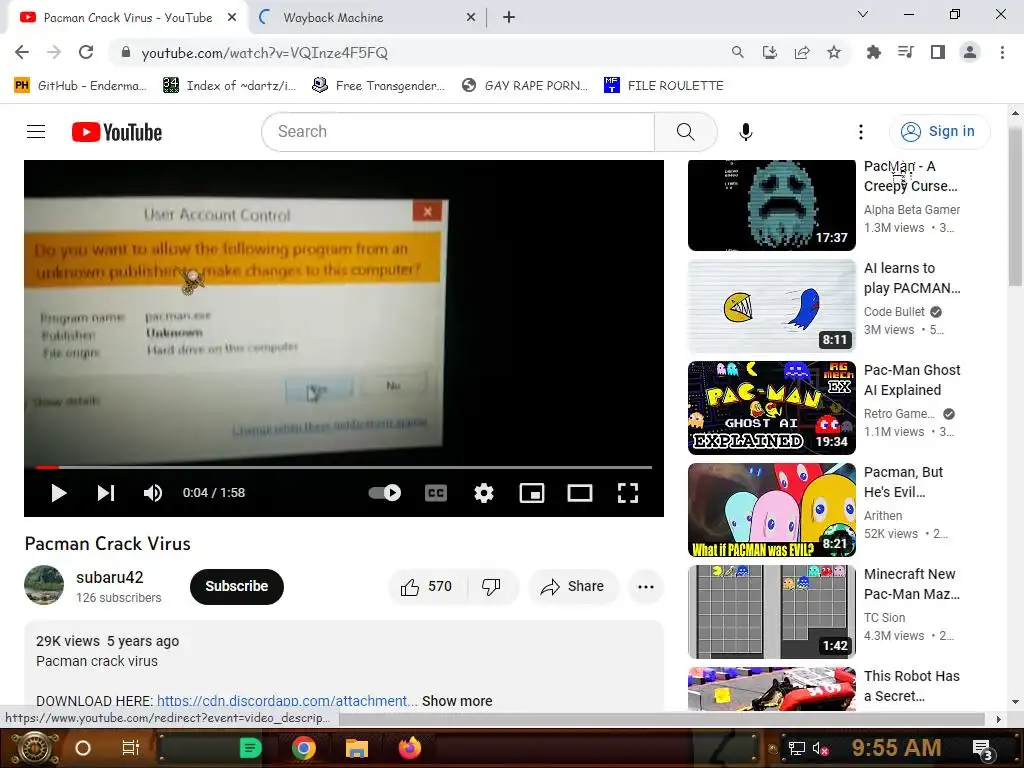This screenshot has width=1024, height=768.
Task: Skip to next video
Action: [x=106, y=493]
